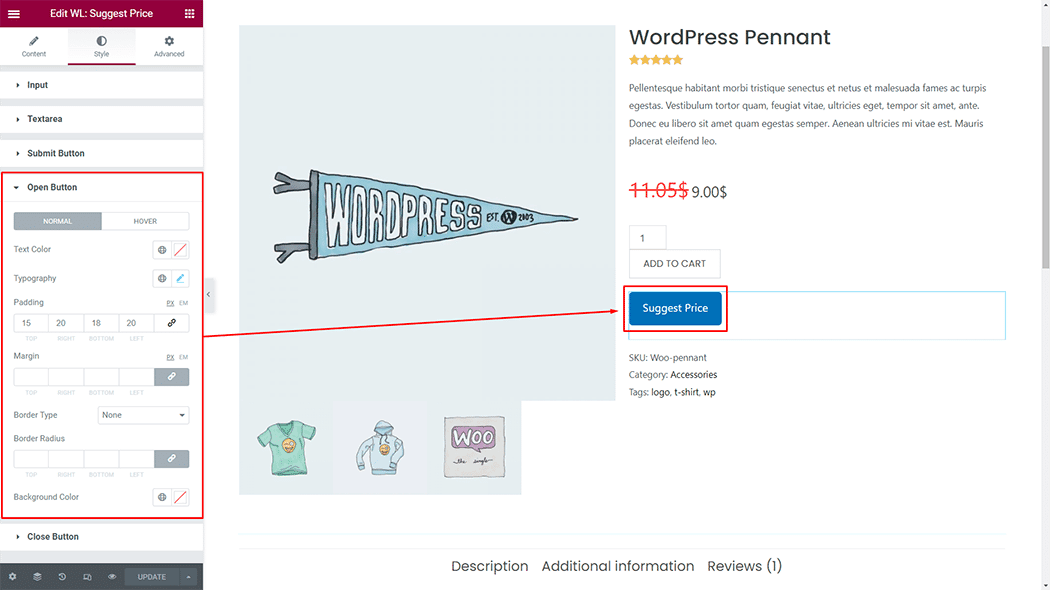Click the Text Color global globe icon
The image size is (1050, 590).
click(x=162, y=250)
